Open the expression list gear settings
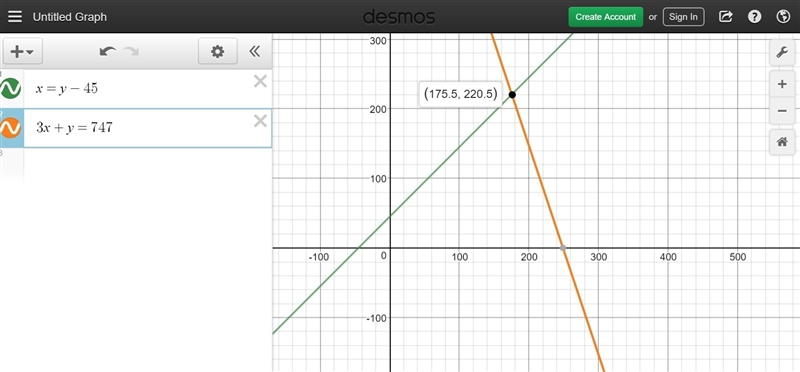800x372 pixels. [218, 52]
